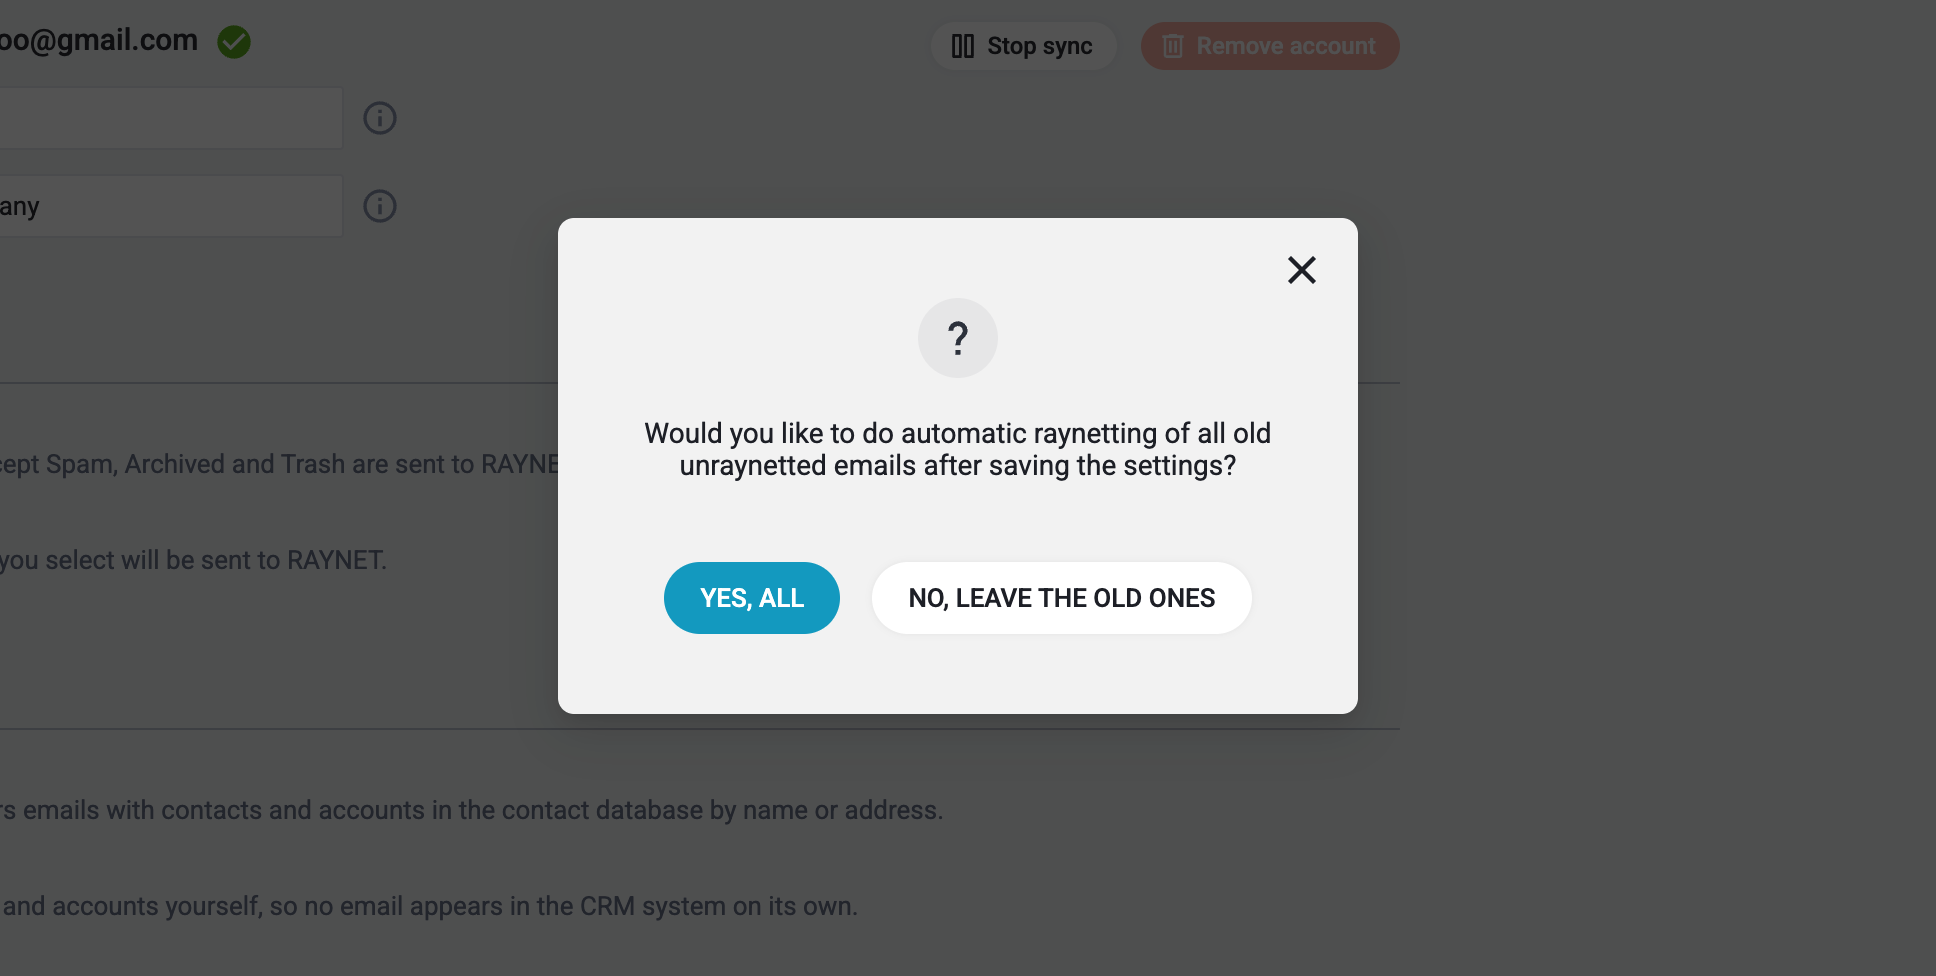Click the empty first input field
The width and height of the screenshot is (1936, 976).
point(171,118)
